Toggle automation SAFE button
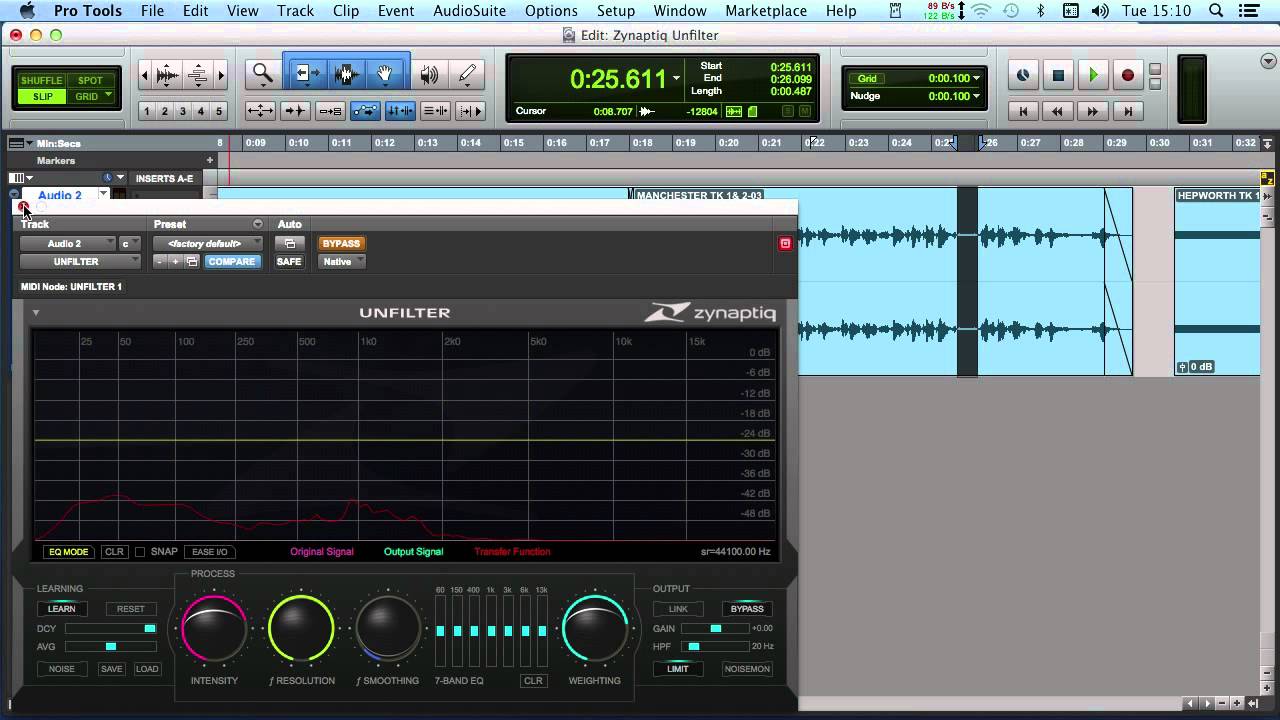This screenshot has width=1280, height=720. [x=289, y=261]
